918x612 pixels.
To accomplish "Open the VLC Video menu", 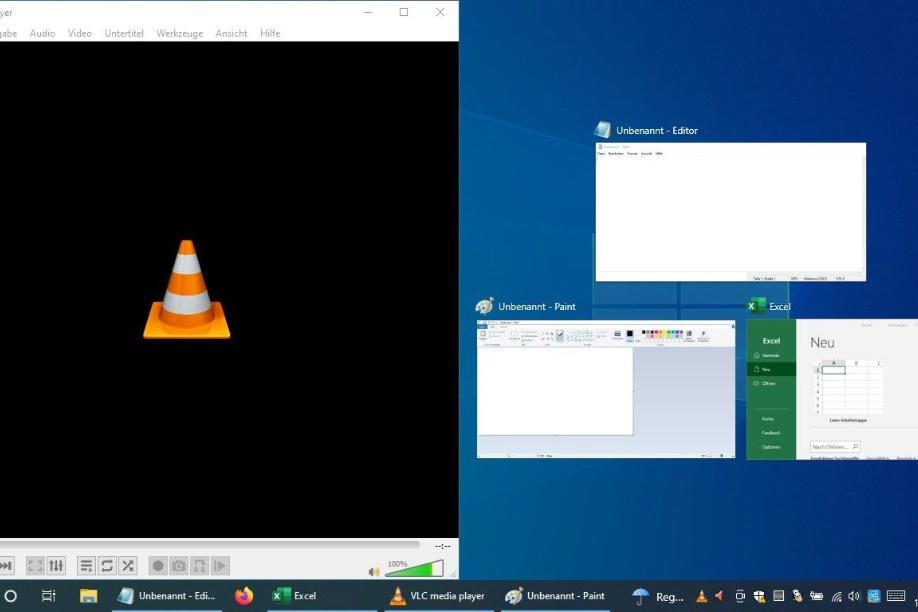I will click(80, 33).
